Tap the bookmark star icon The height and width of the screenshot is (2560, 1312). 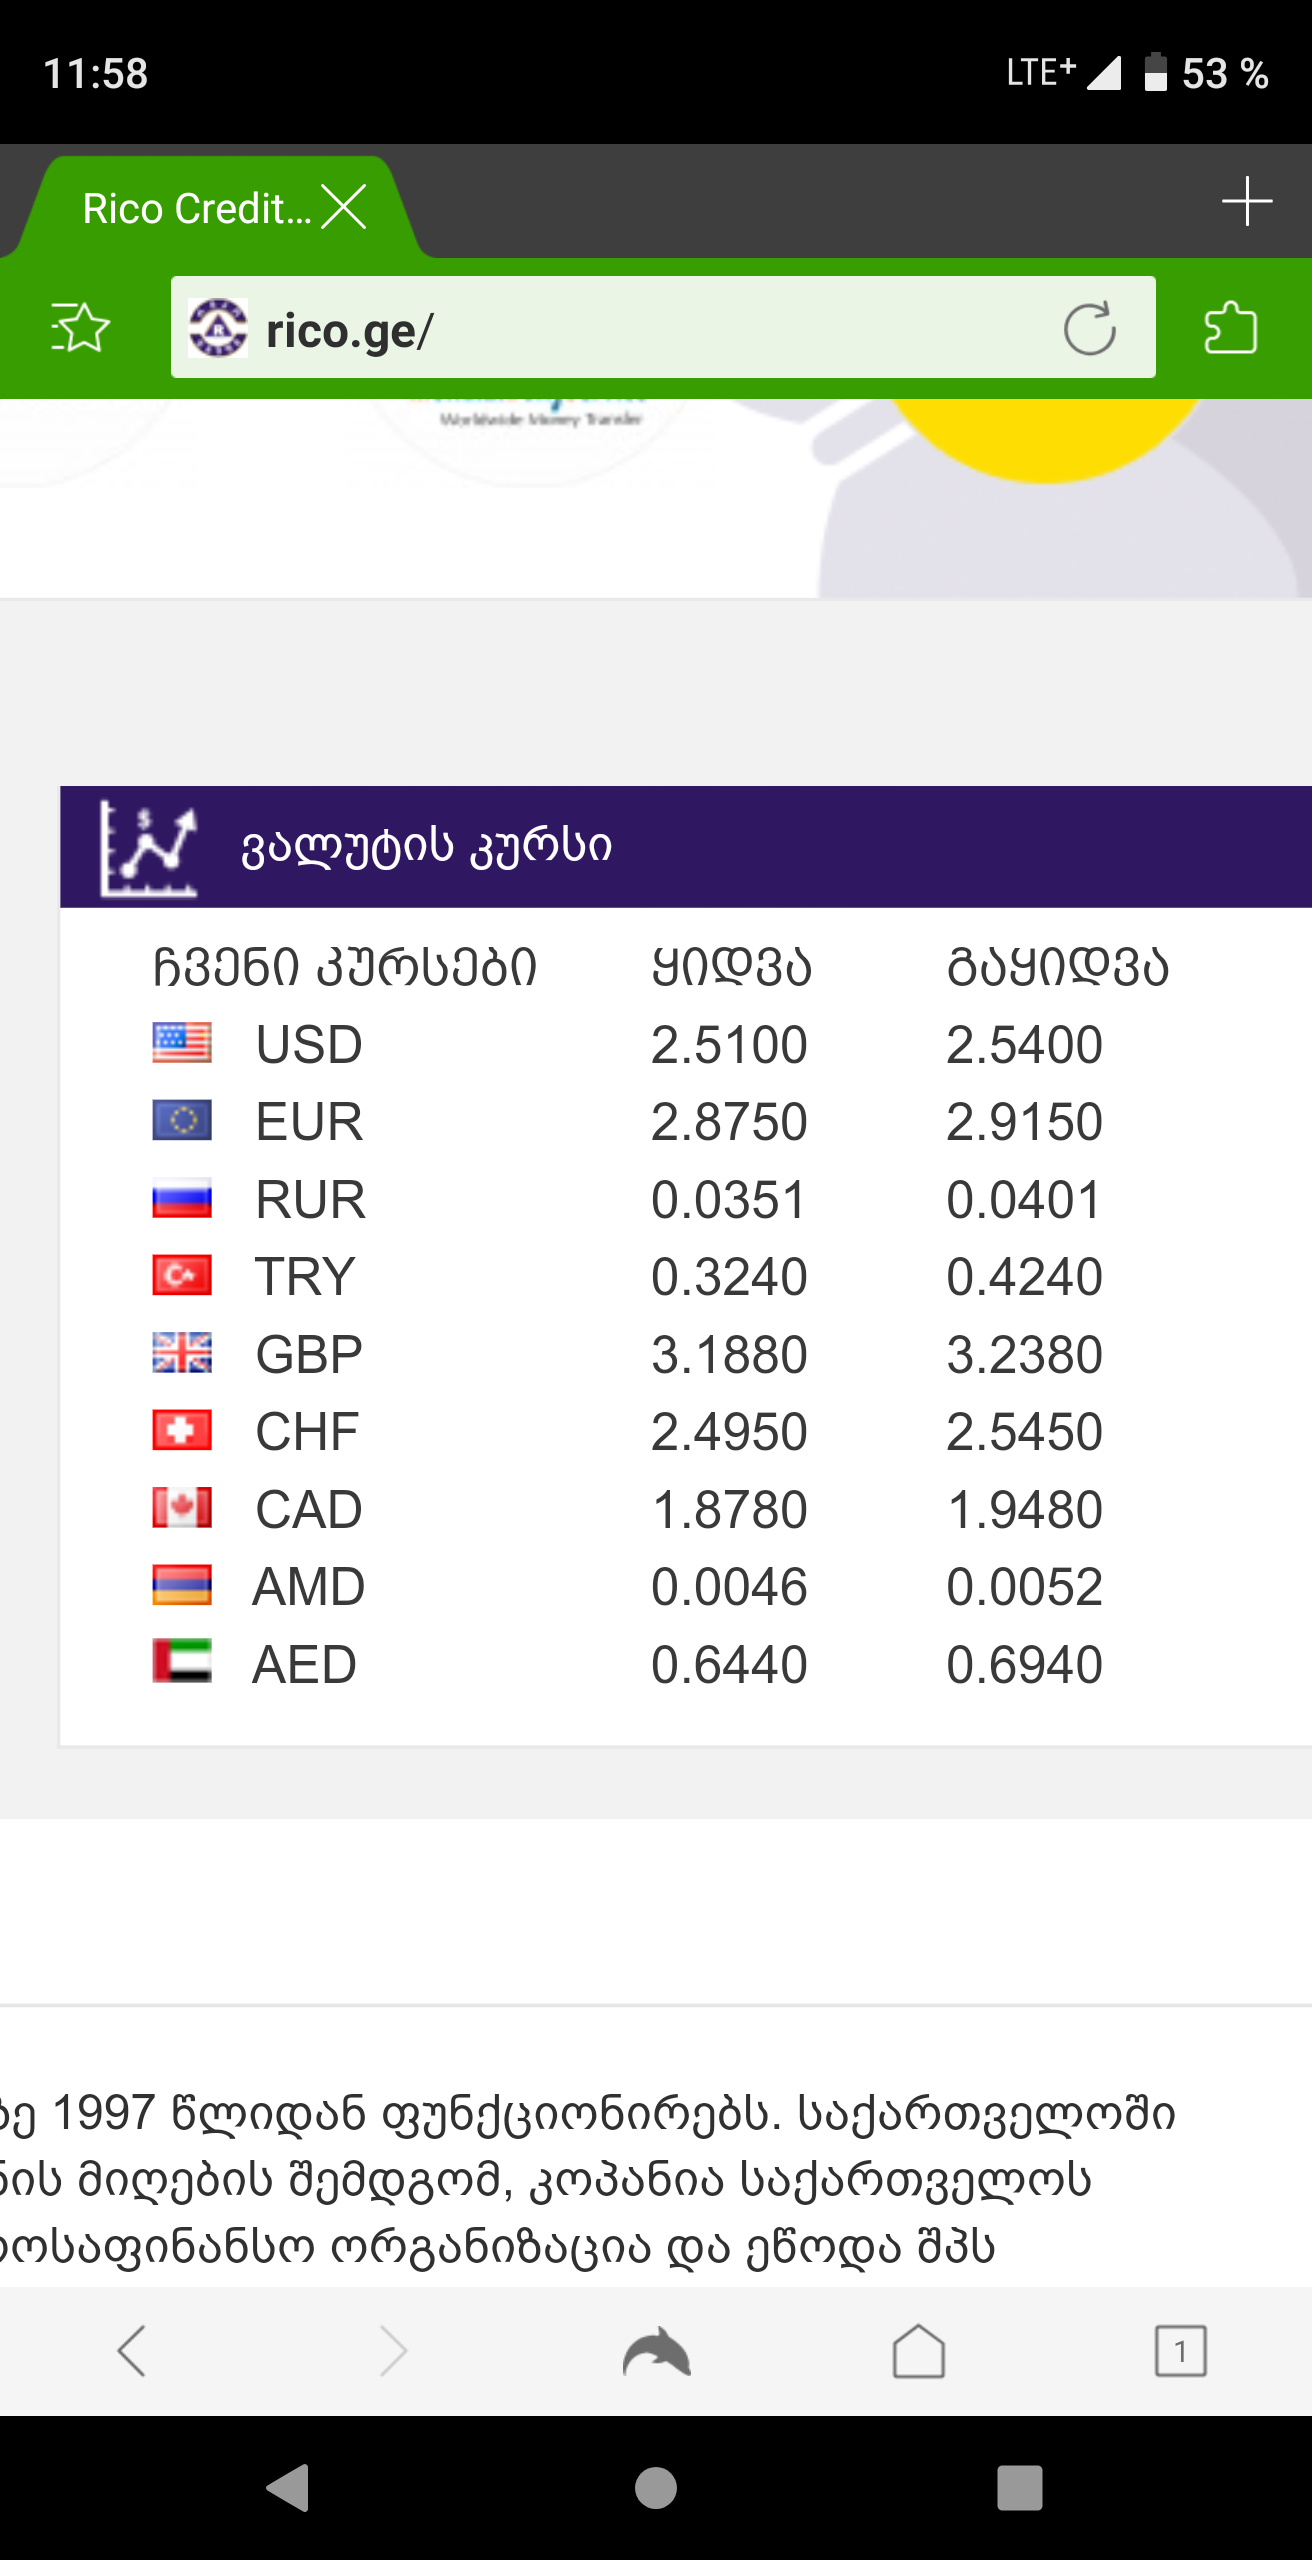point(80,328)
